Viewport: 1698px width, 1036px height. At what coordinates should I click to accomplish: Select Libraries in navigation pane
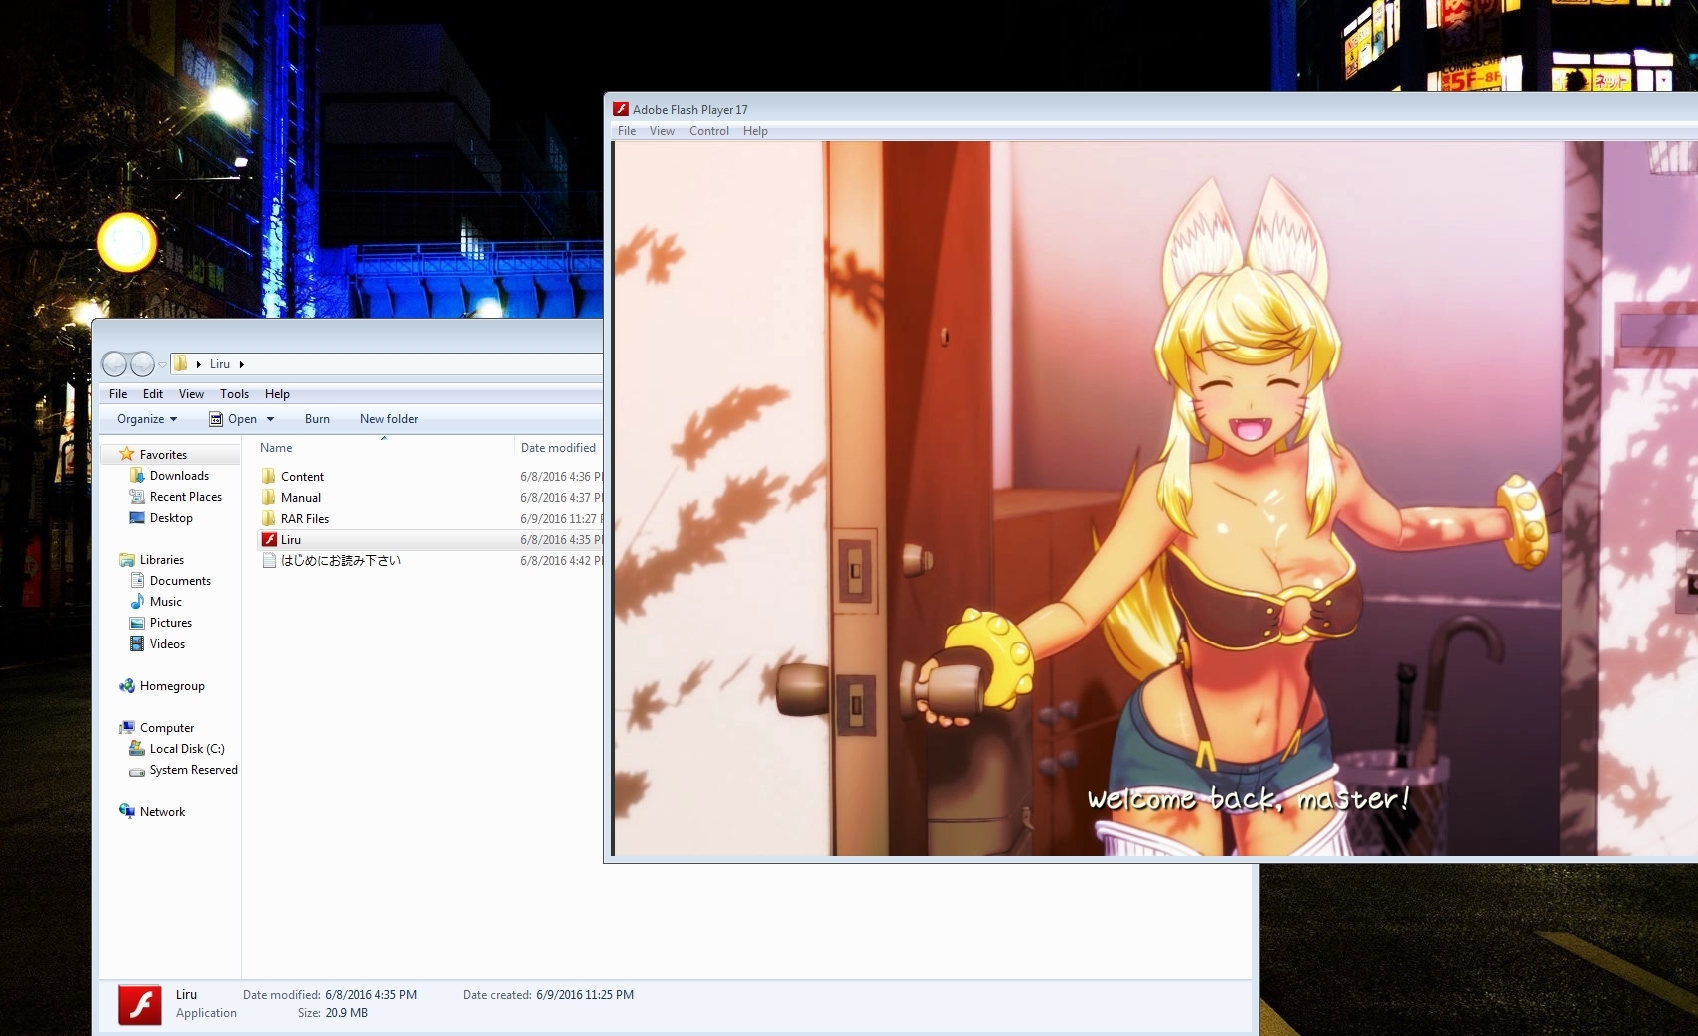162,560
